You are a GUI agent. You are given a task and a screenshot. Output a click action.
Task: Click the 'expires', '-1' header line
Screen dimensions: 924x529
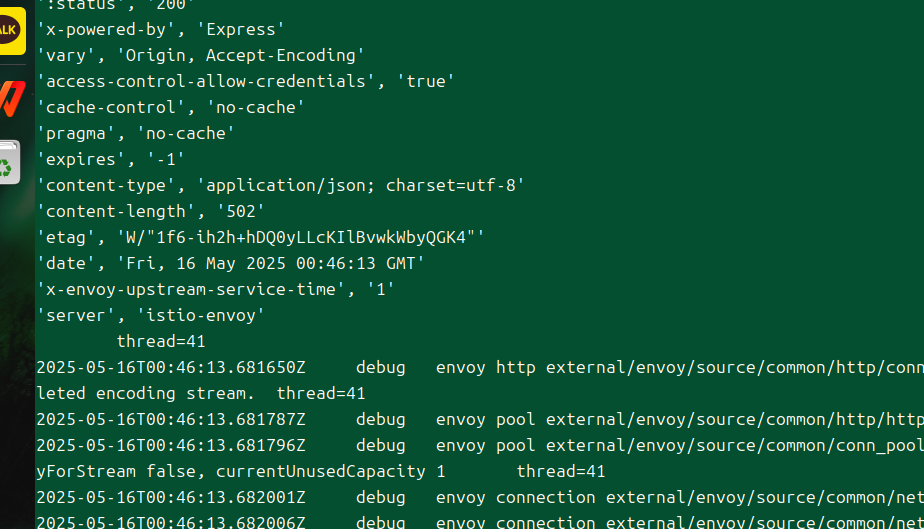point(111,159)
